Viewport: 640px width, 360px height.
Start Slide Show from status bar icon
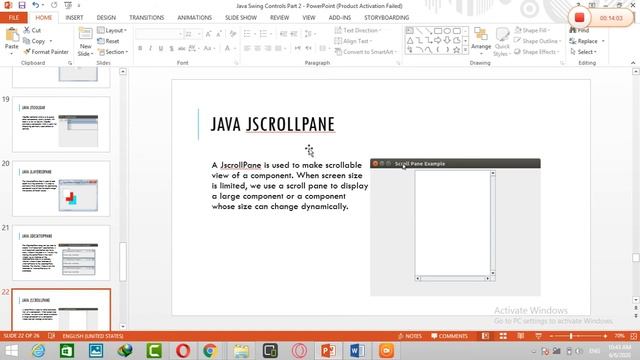538,336
